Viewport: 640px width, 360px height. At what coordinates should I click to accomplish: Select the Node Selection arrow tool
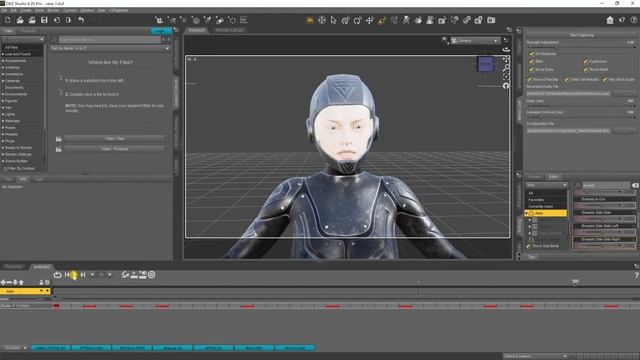(333, 20)
